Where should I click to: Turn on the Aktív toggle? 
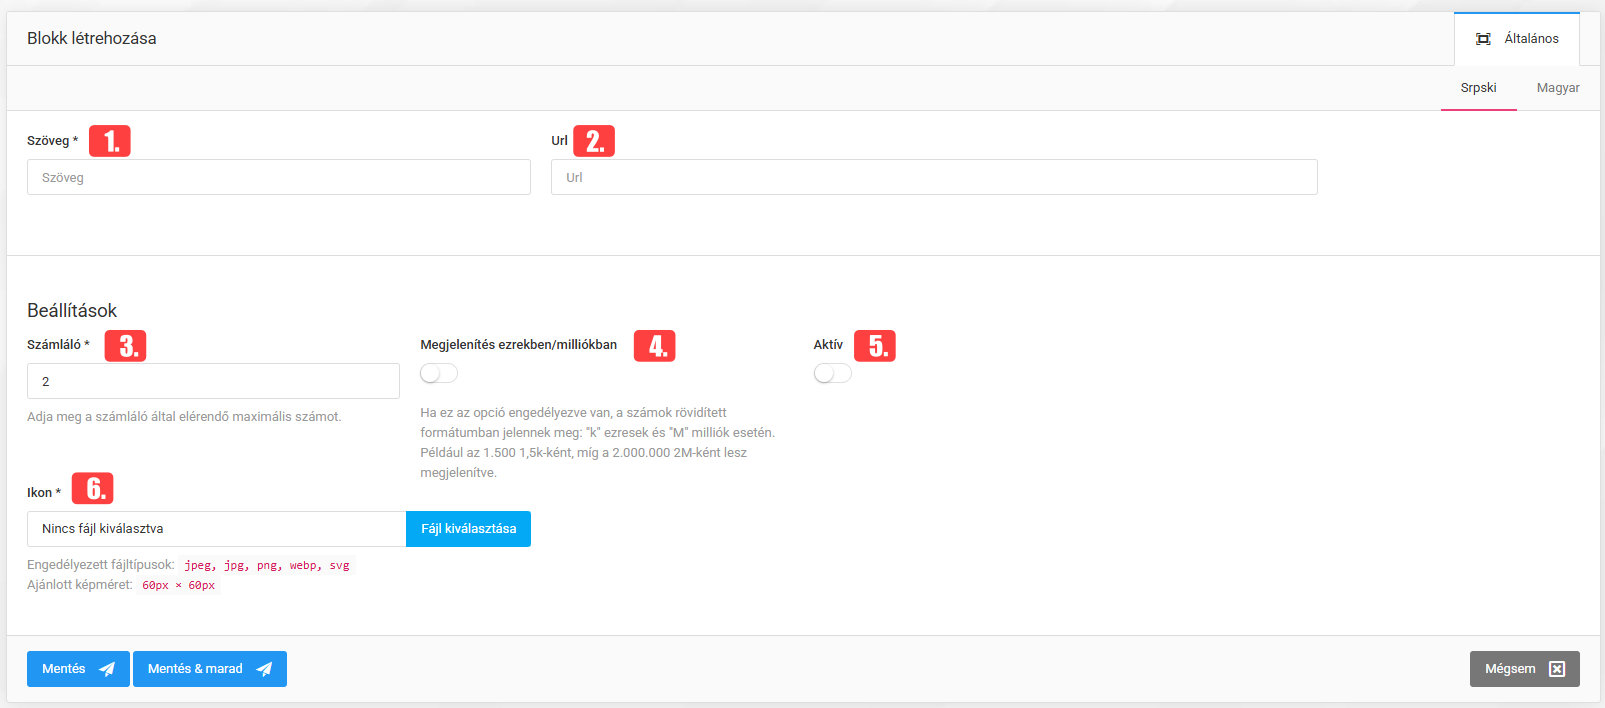coord(832,373)
